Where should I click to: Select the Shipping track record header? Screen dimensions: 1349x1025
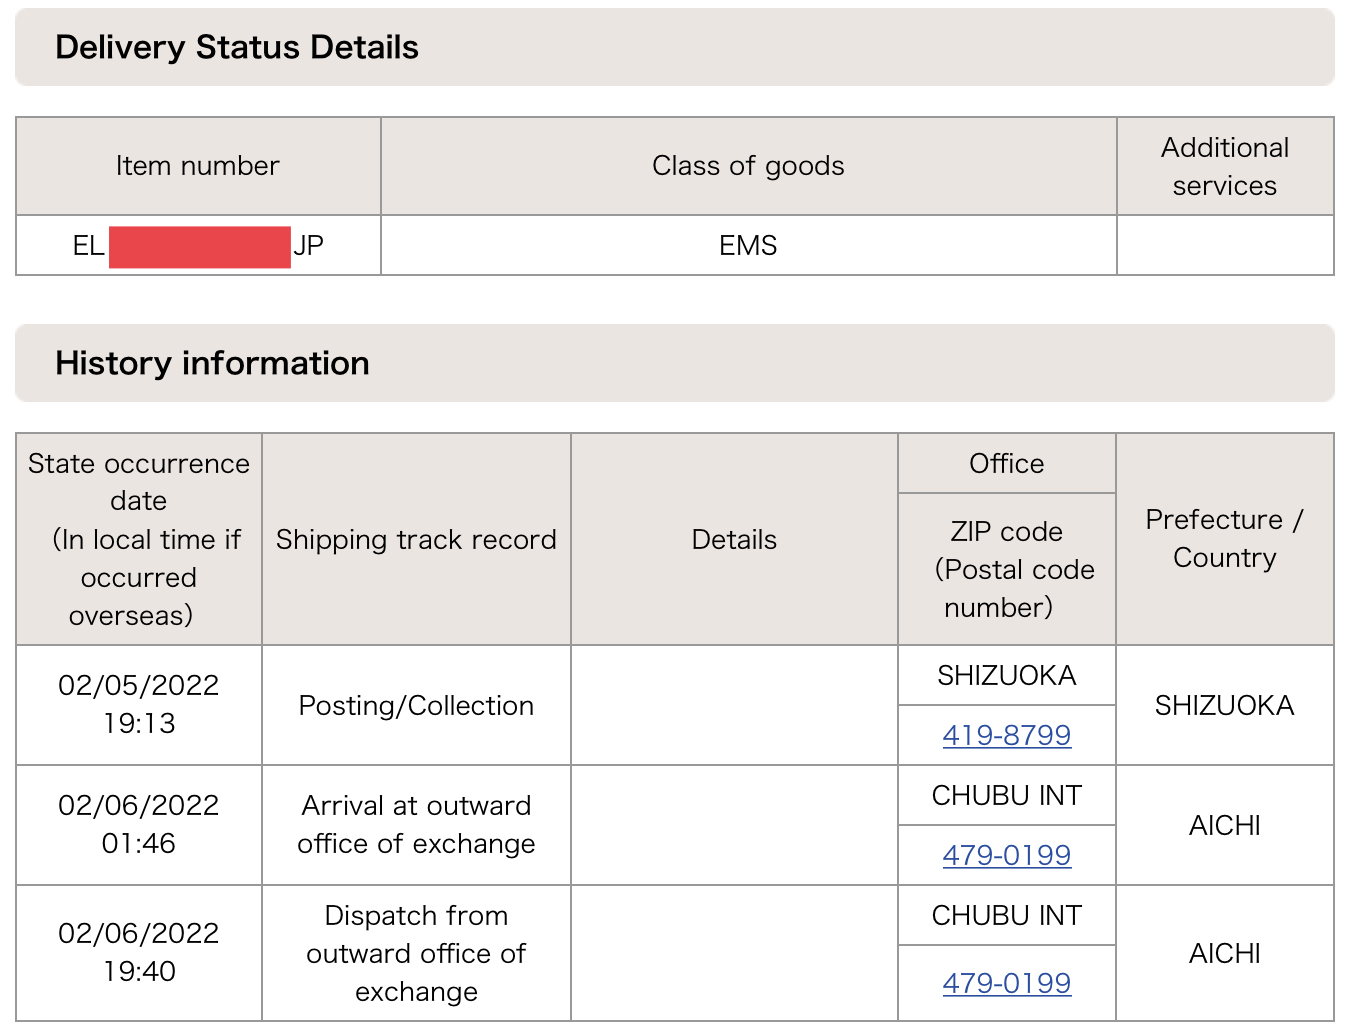click(416, 540)
